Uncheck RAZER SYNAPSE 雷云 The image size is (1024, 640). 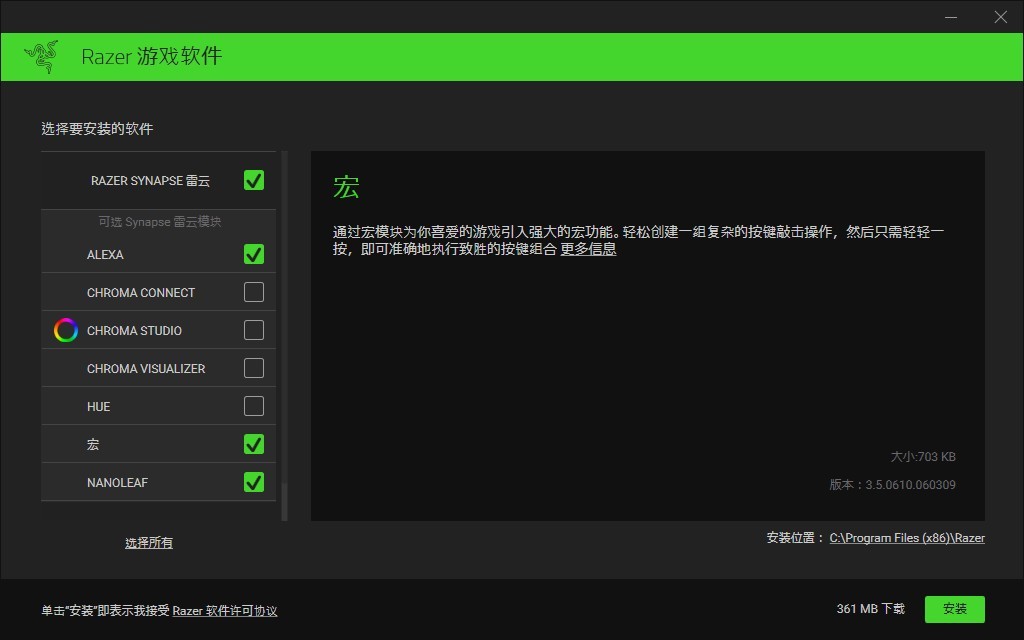click(x=254, y=180)
